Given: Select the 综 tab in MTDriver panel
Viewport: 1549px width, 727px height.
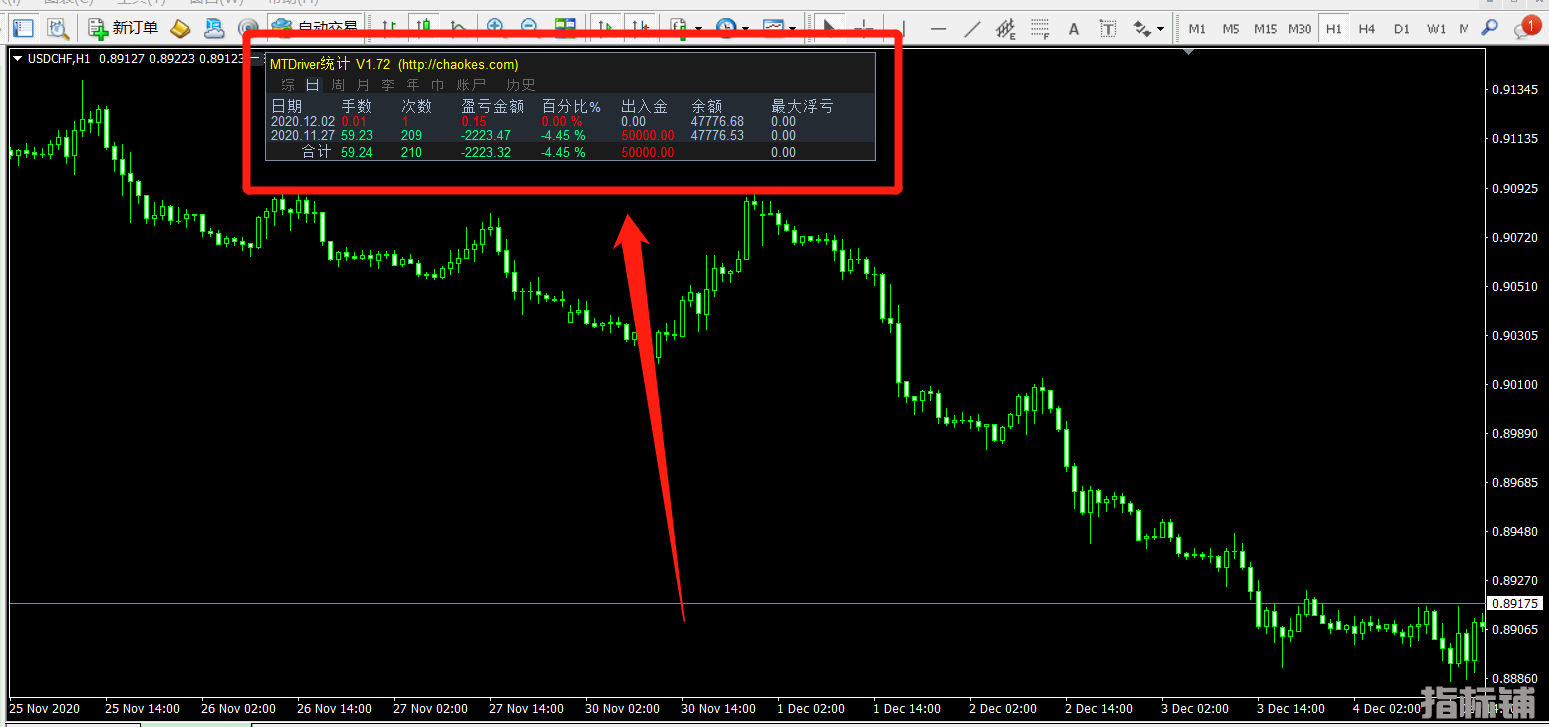Looking at the screenshot, I should click(x=288, y=85).
